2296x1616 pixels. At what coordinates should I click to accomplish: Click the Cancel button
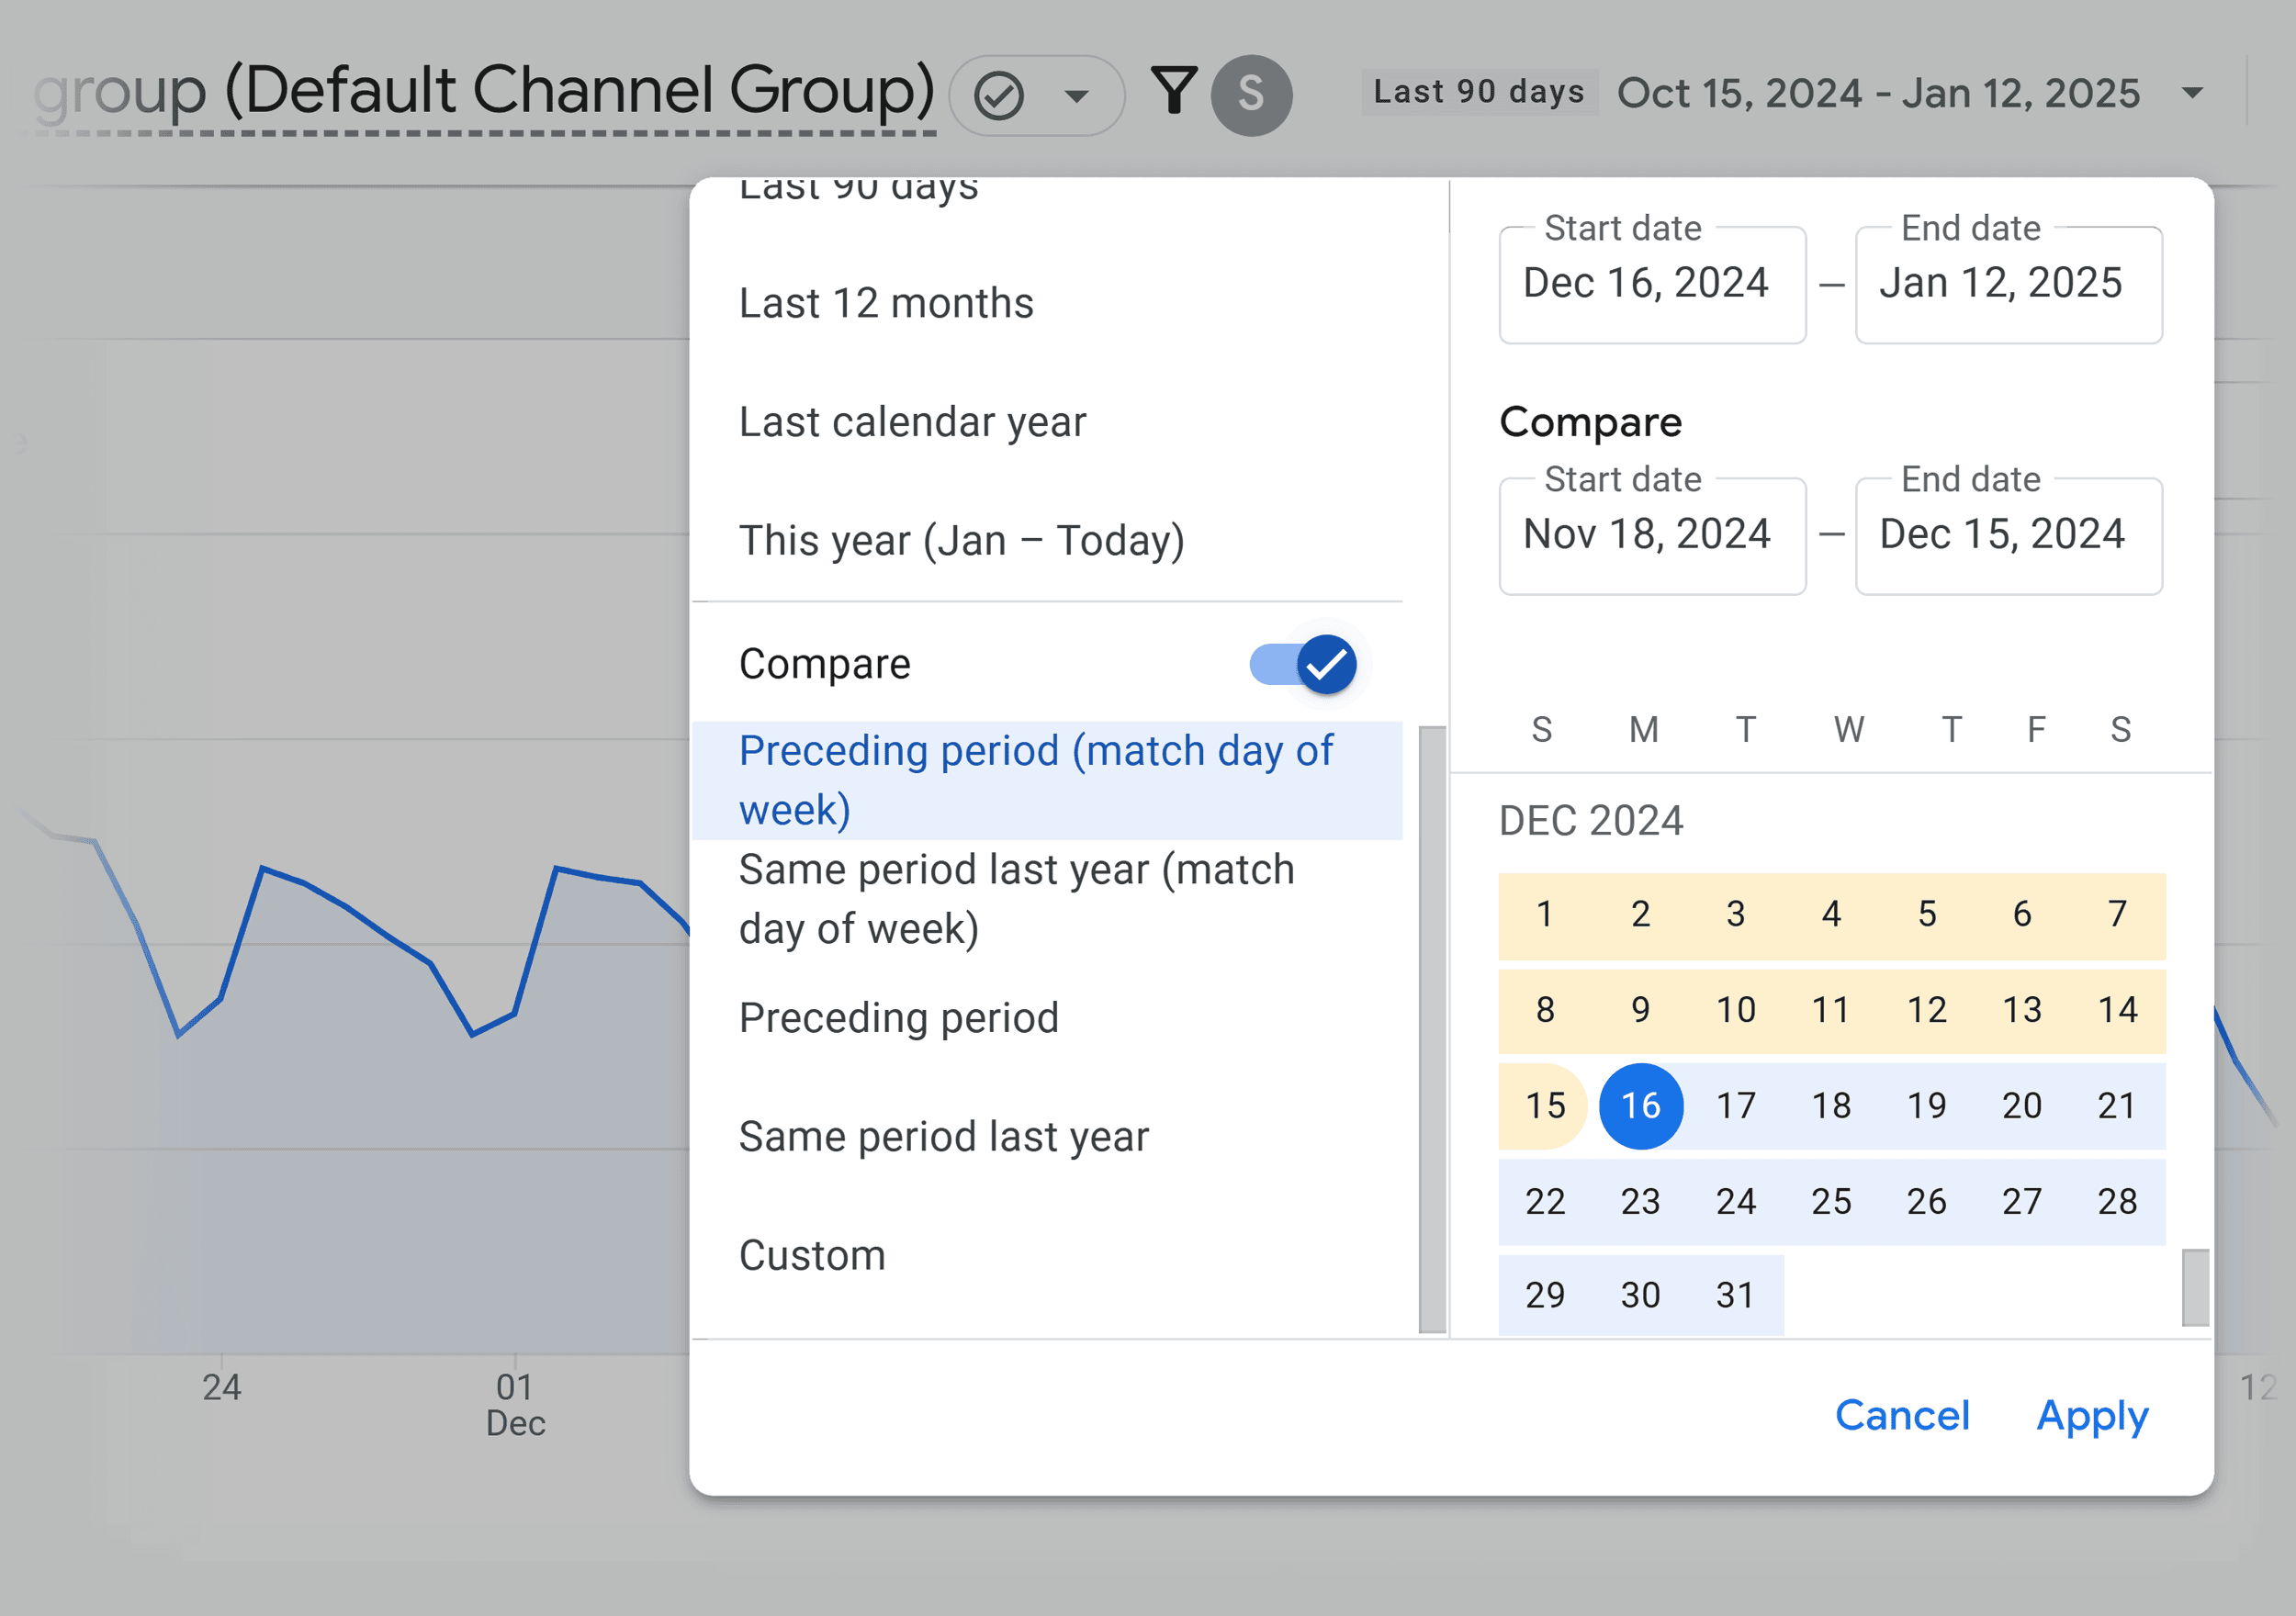(1902, 1415)
